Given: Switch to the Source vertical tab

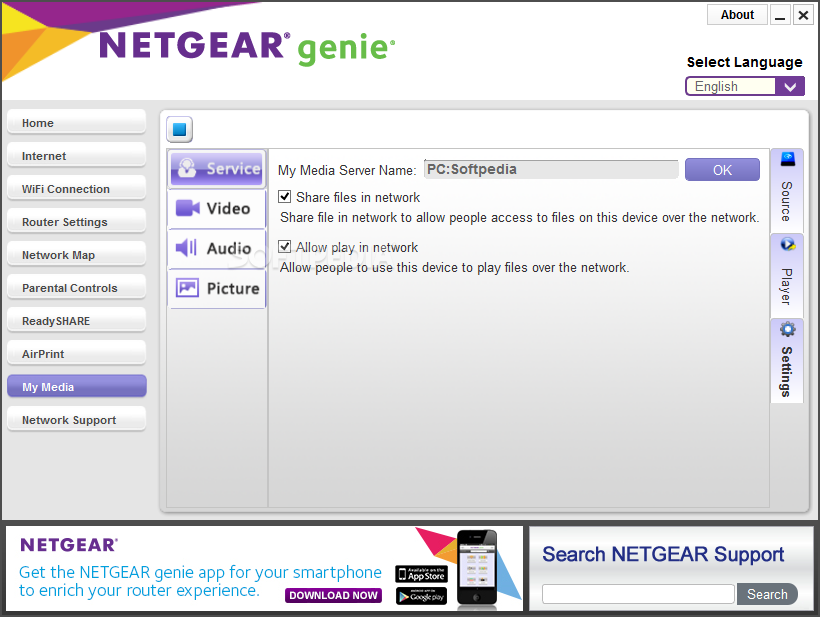Looking at the screenshot, I should pos(787,191).
